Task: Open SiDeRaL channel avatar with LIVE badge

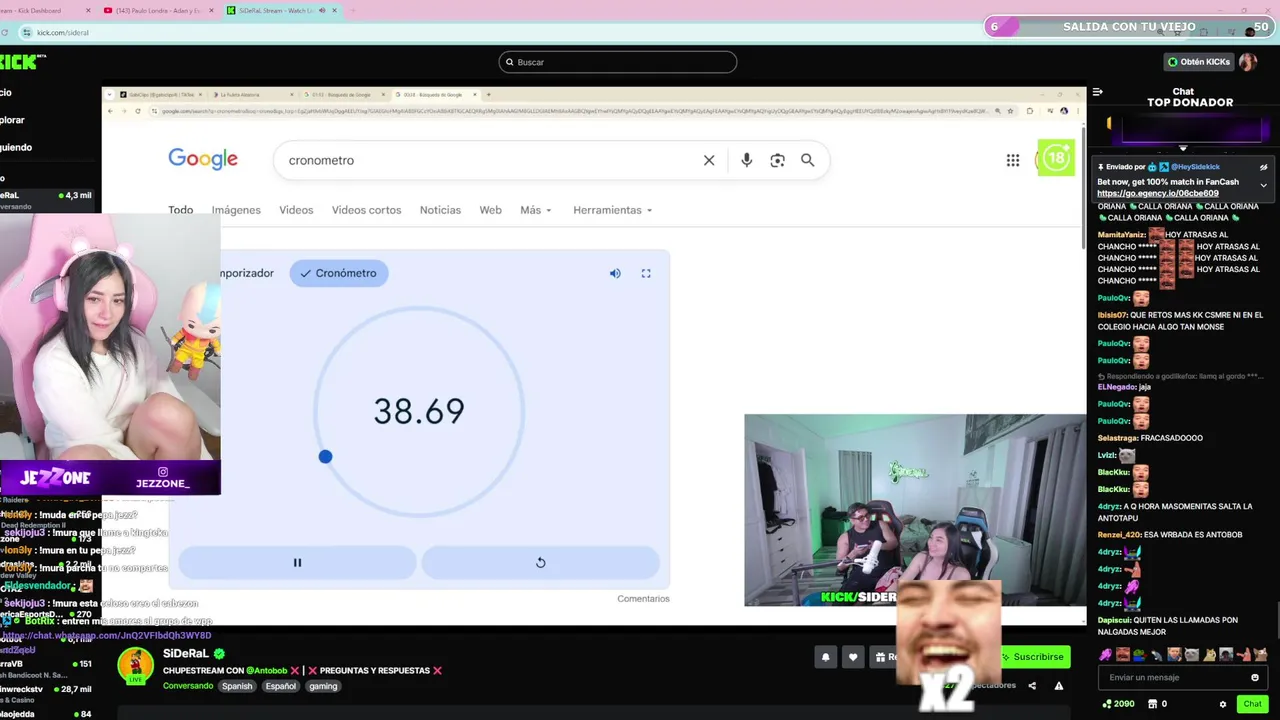Action: 135,665
